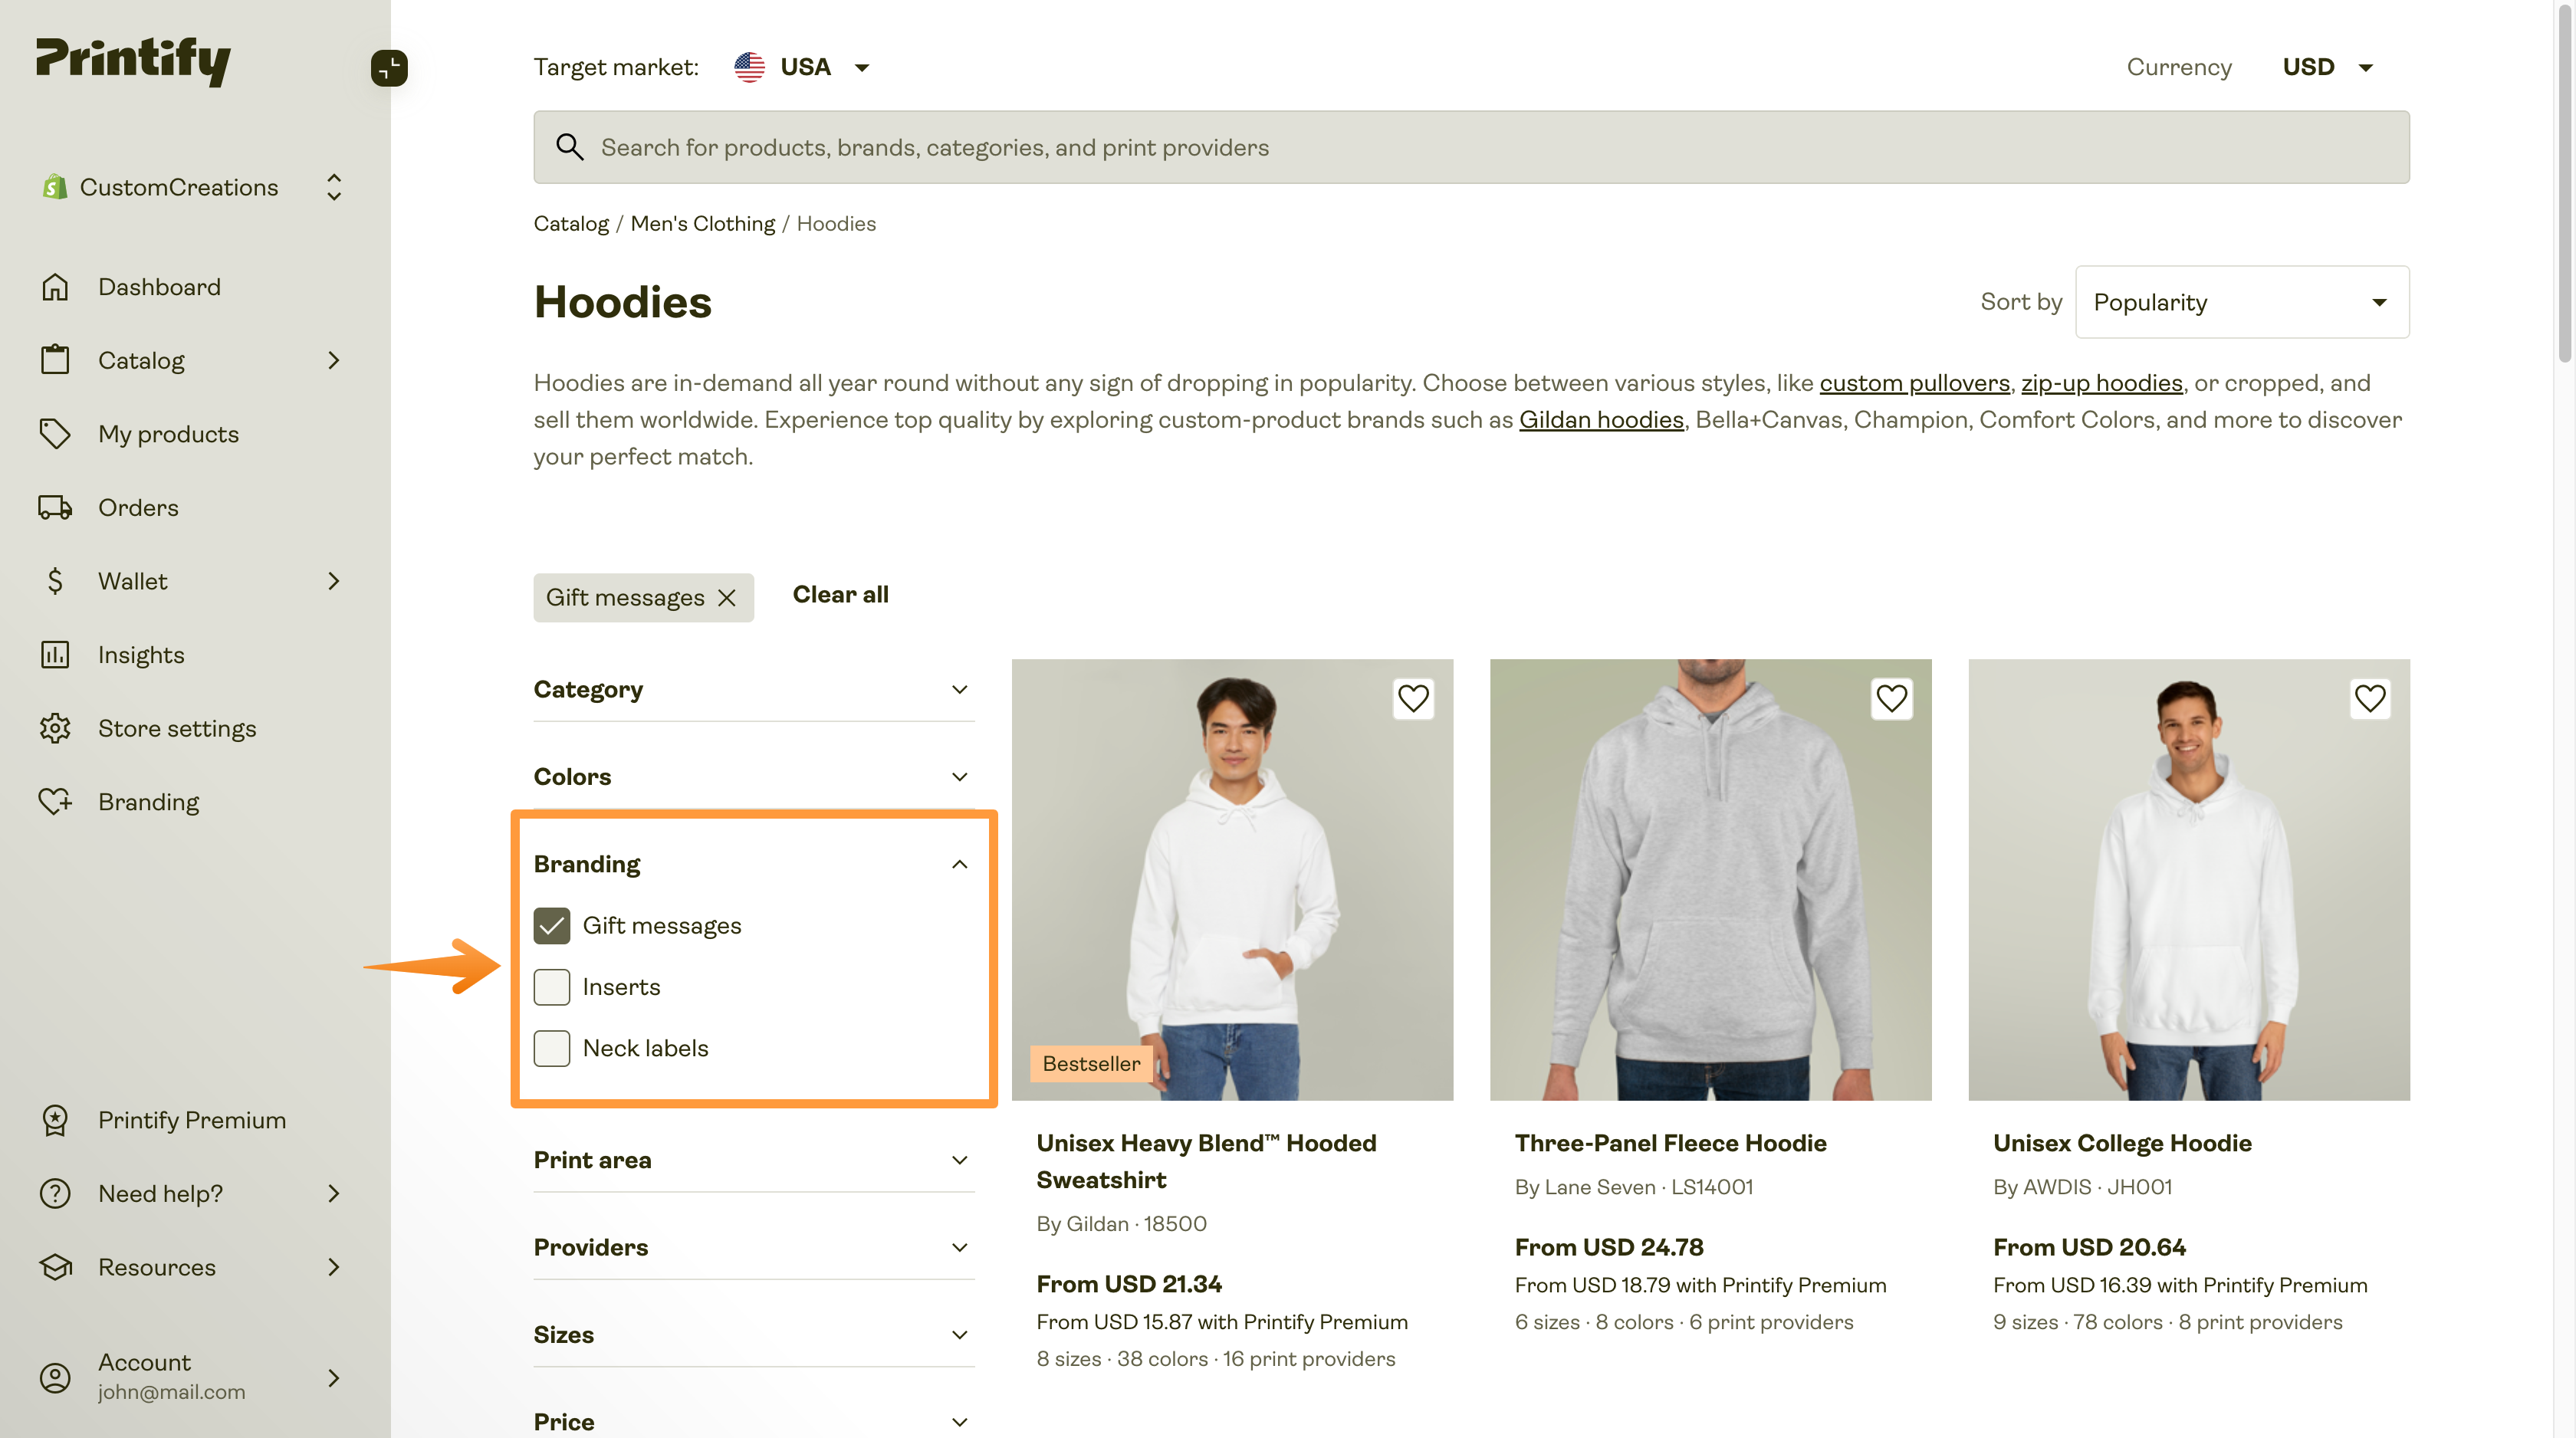2576x1438 pixels.
Task: Open Insights from sidebar icon
Action: 55,654
